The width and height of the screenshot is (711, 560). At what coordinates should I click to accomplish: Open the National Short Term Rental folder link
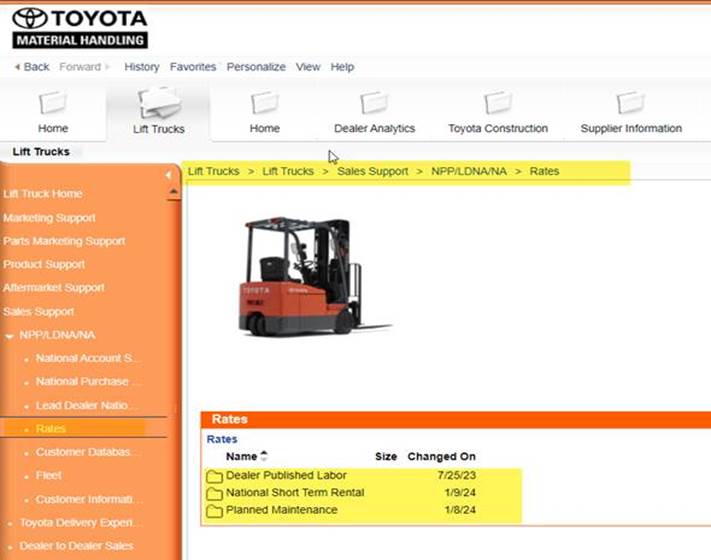[x=294, y=493]
